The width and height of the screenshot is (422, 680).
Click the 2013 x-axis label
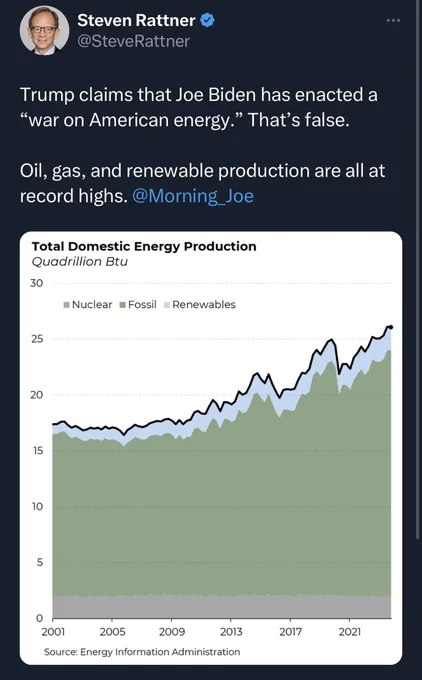pos(231,631)
